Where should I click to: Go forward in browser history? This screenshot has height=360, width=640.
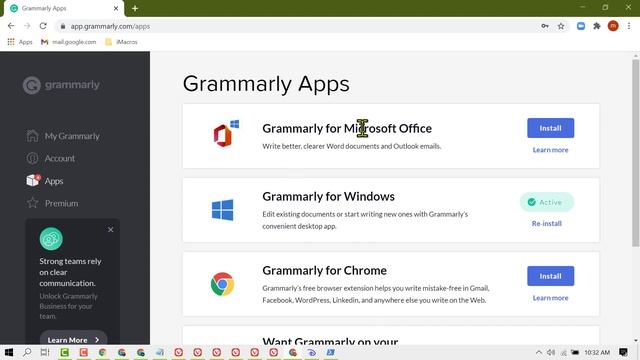[x=27, y=26]
